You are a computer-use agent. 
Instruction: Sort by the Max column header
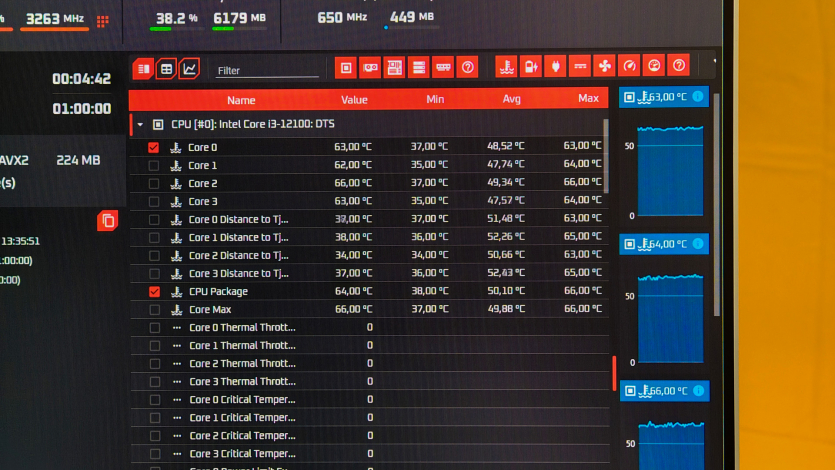click(588, 99)
